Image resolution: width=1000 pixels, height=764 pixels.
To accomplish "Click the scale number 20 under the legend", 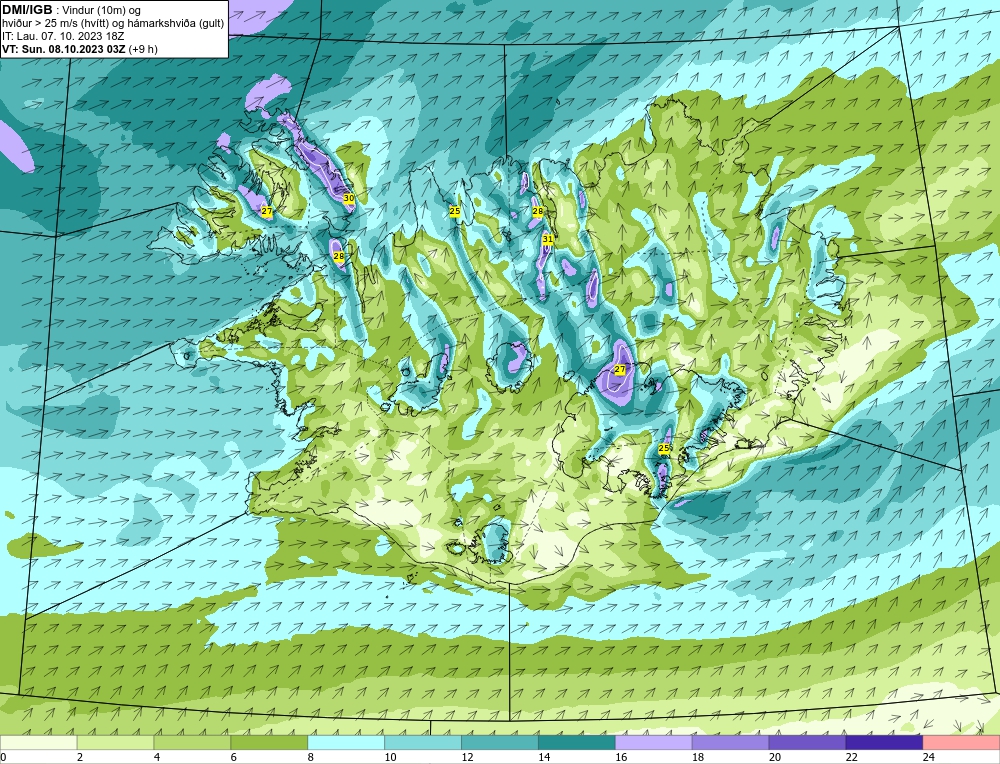I will [x=775, y=757].
